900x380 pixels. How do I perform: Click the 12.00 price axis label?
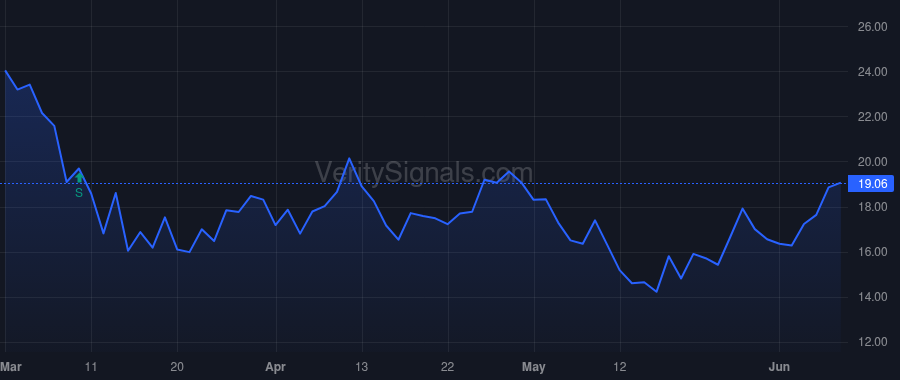tap(872, 342)
